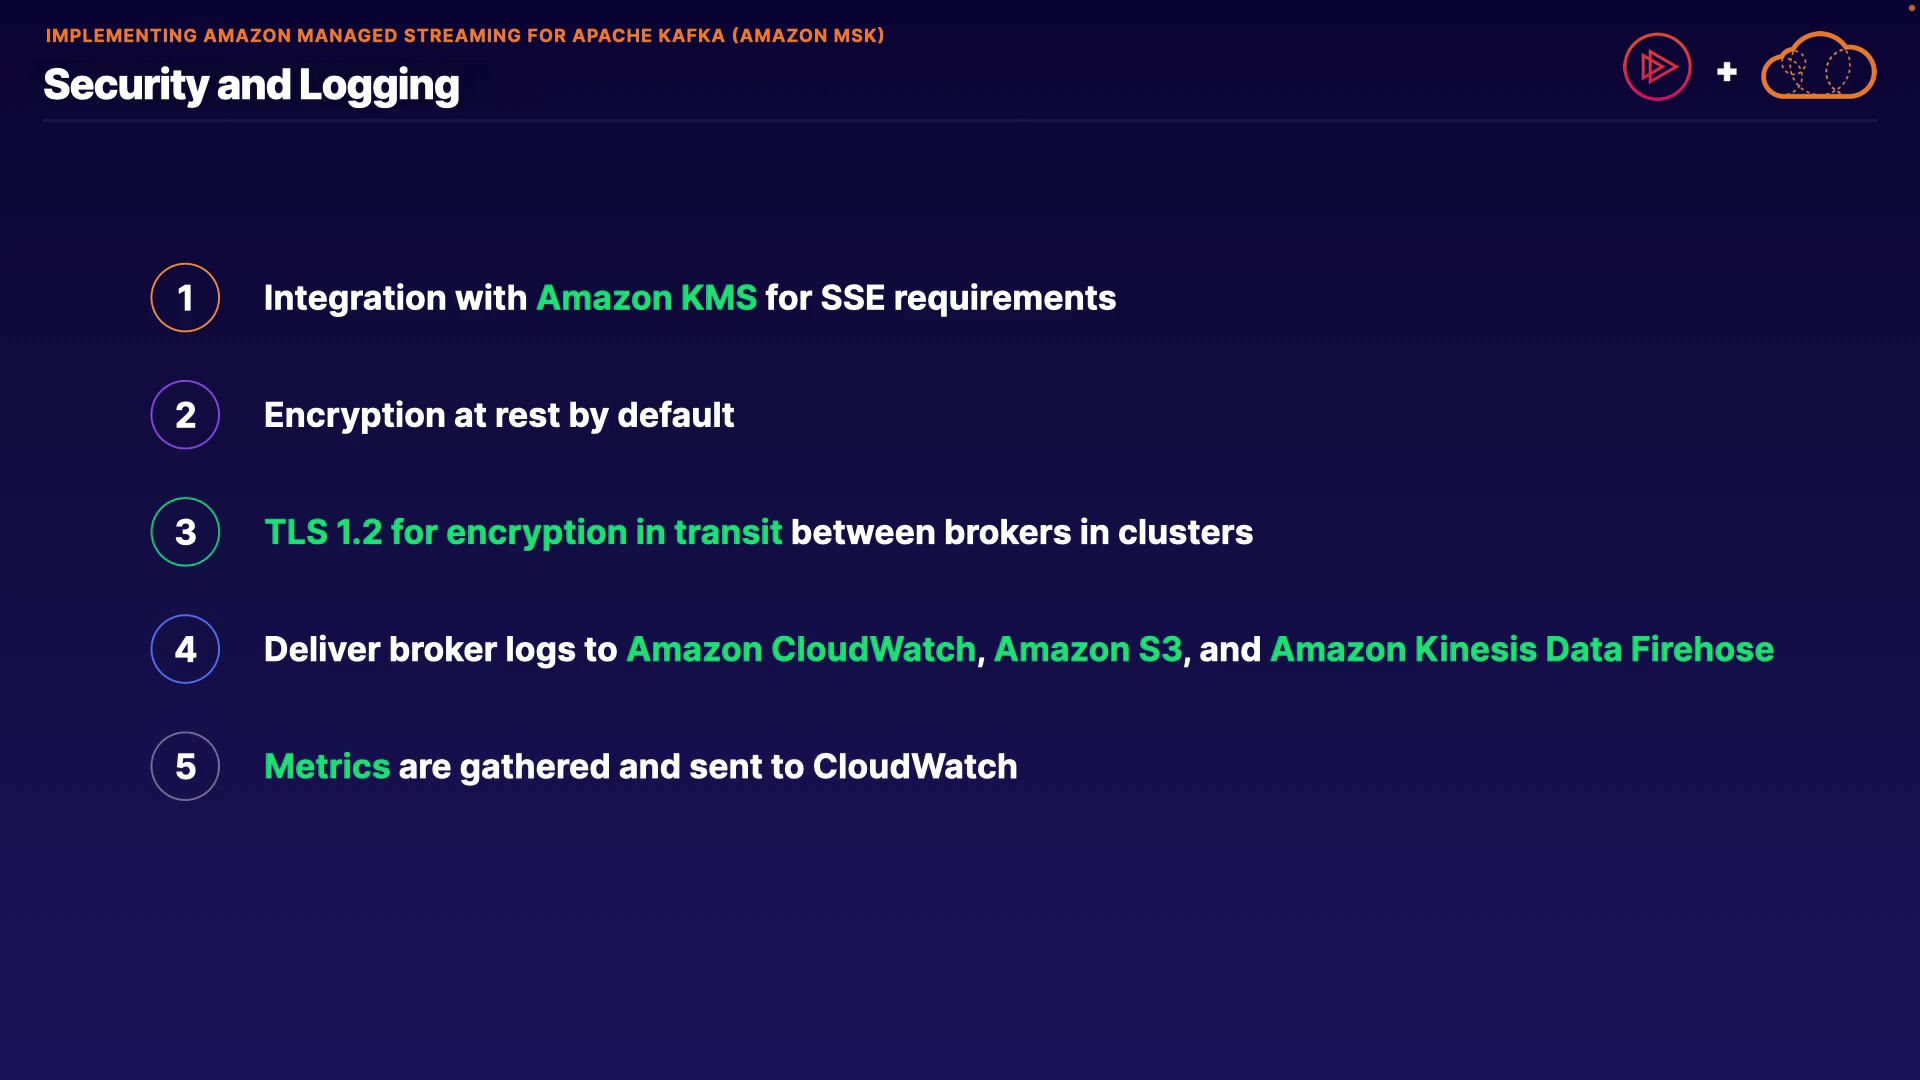Click Amazon Kinesis Data Firehose text
Viewport: 1920px width, 1080px height.
tap(1521, 649)
